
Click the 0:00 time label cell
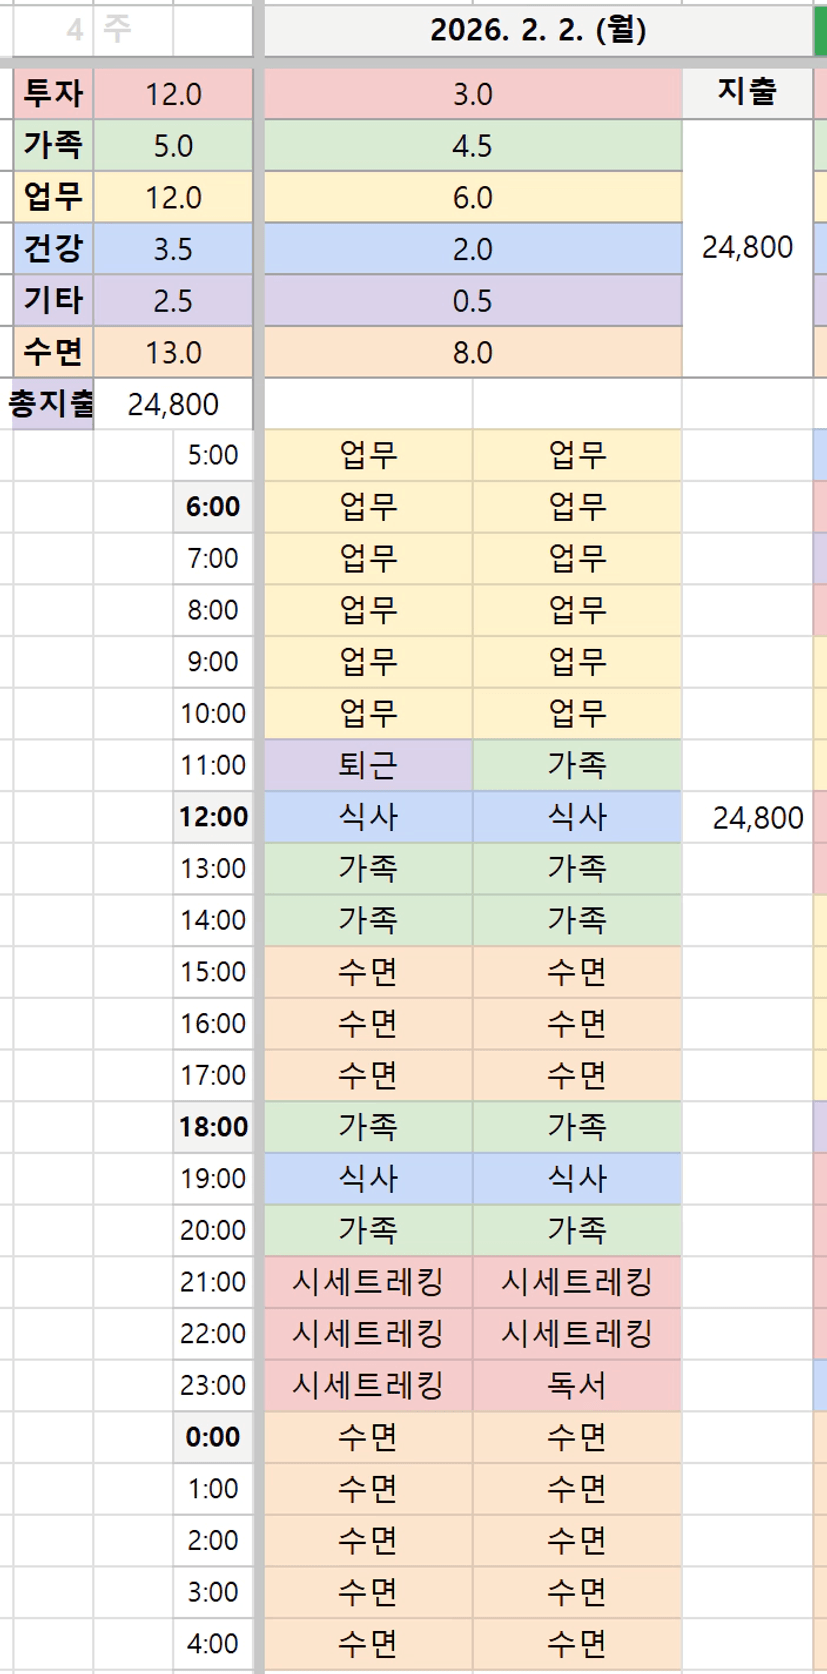pos(213,1437)
